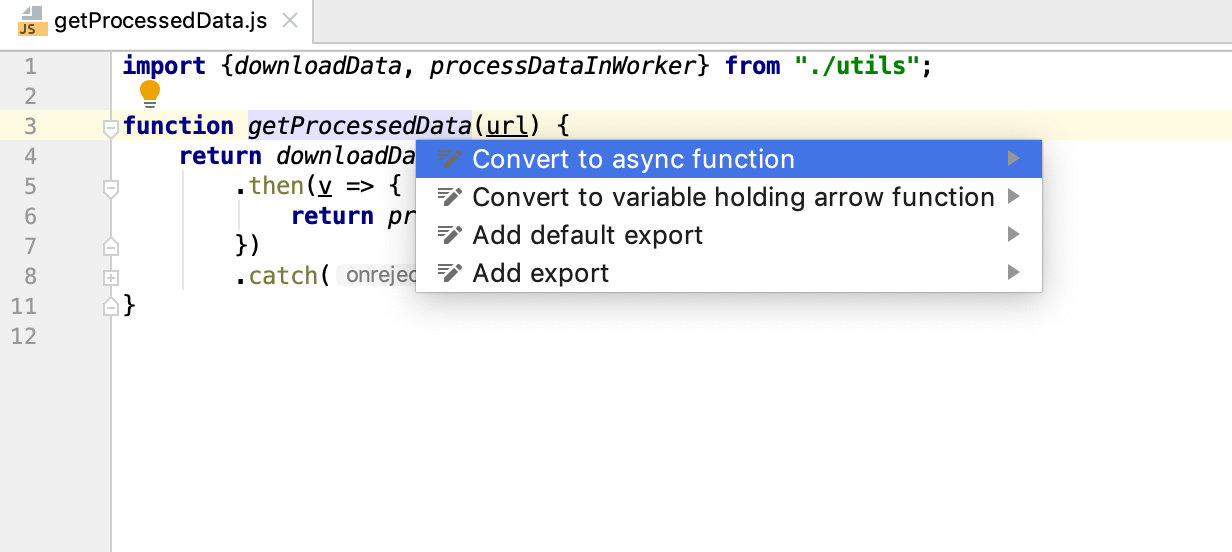Click the "./utils" import path string
This screenshot has width=1232, height=552.
tap(857, 66)
